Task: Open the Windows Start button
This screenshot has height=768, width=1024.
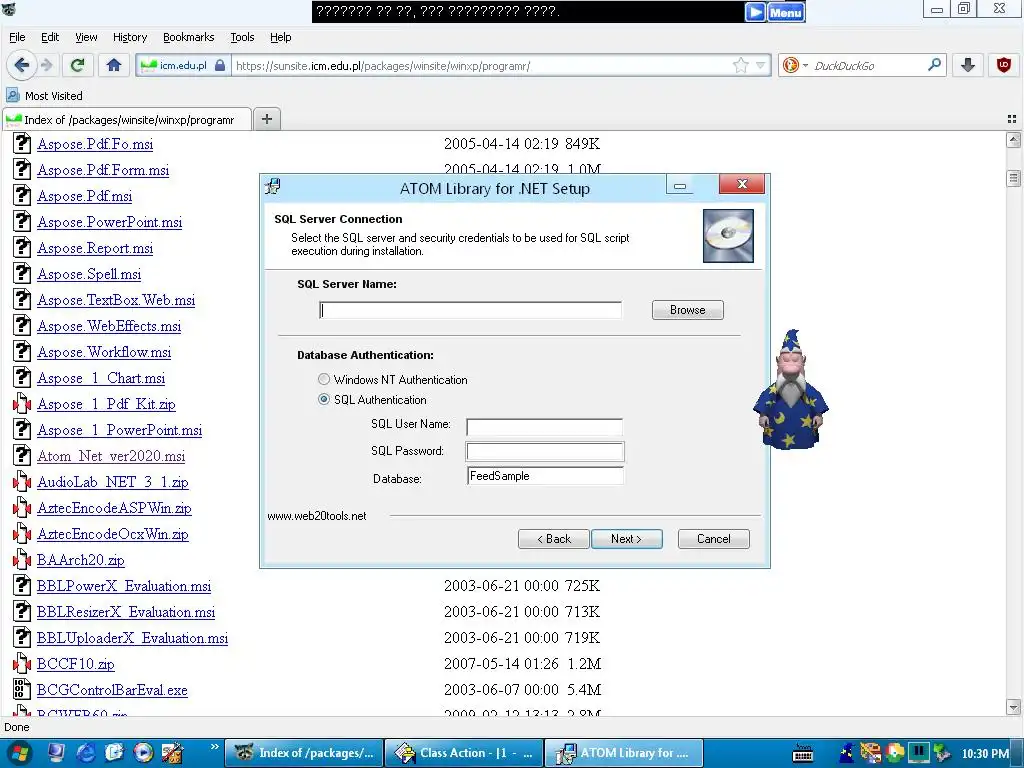Action: tap(20, 753)
